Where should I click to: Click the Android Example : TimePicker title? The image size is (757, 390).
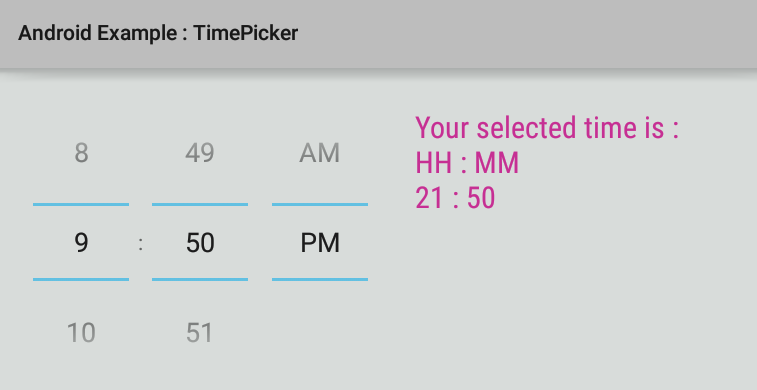click(x=158, y=33)
